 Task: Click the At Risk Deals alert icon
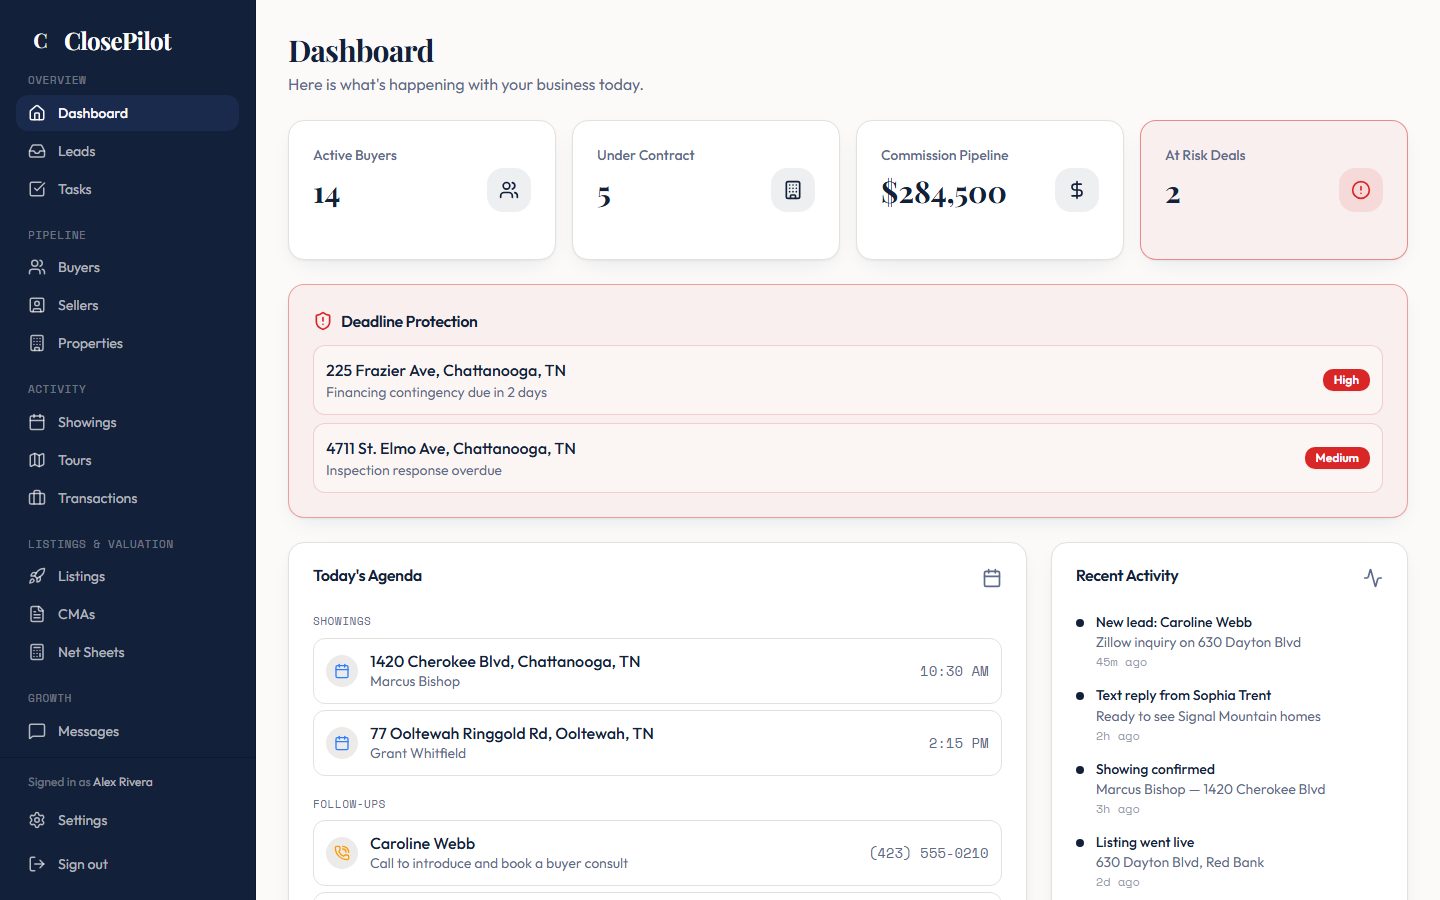pos(1361,190)
